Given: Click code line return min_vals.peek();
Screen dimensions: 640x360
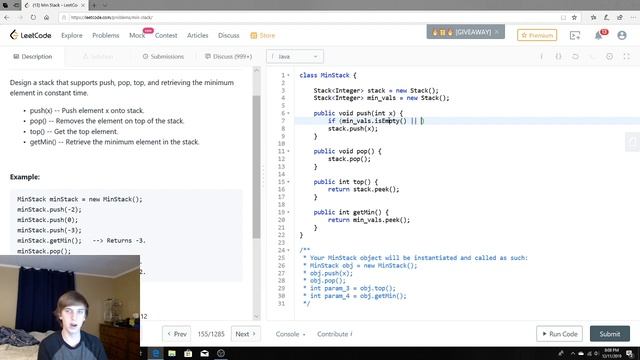Looking at the screenshot, I should tap(369, 220).
